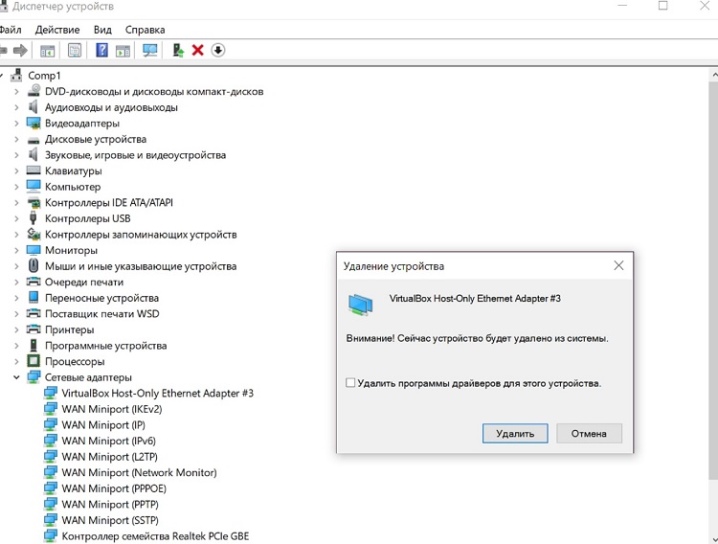Screen dimensions: 718x544
Task: Click the Сетевые адаптеры network icon
Action: (33, 377)
